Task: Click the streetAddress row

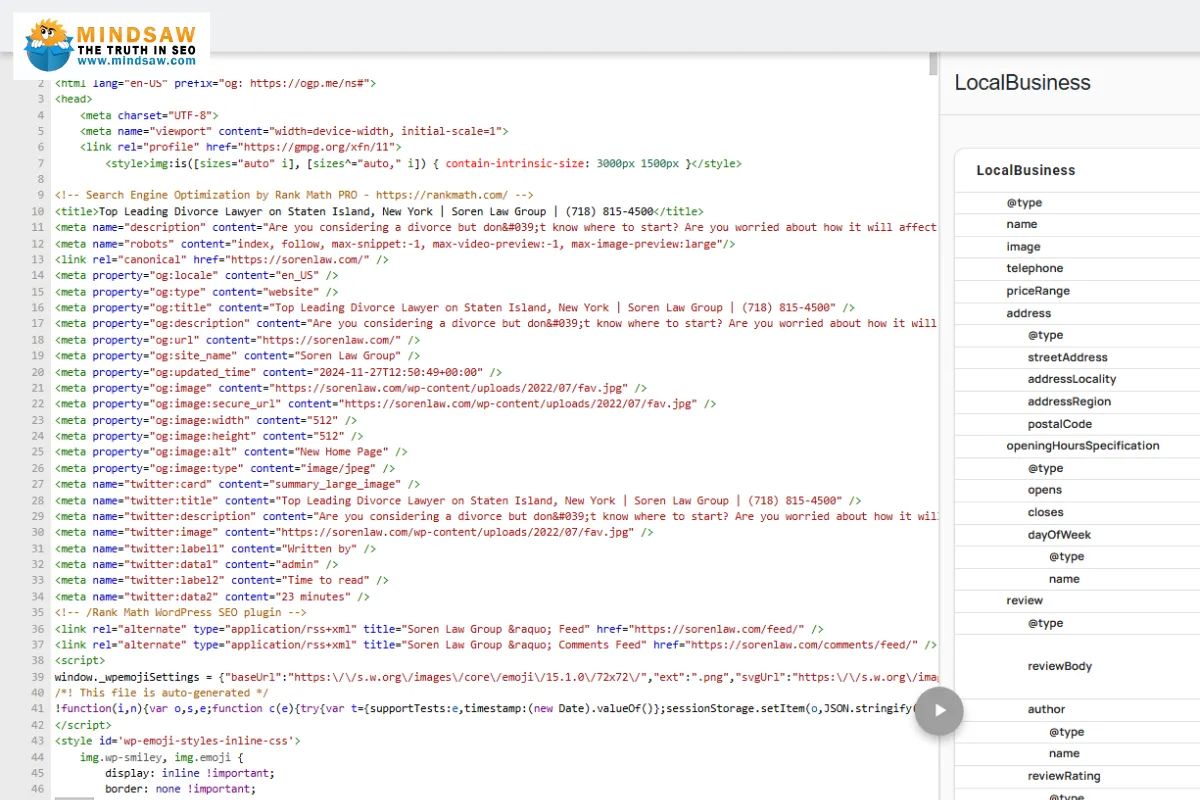Action: pos(1077,357)
